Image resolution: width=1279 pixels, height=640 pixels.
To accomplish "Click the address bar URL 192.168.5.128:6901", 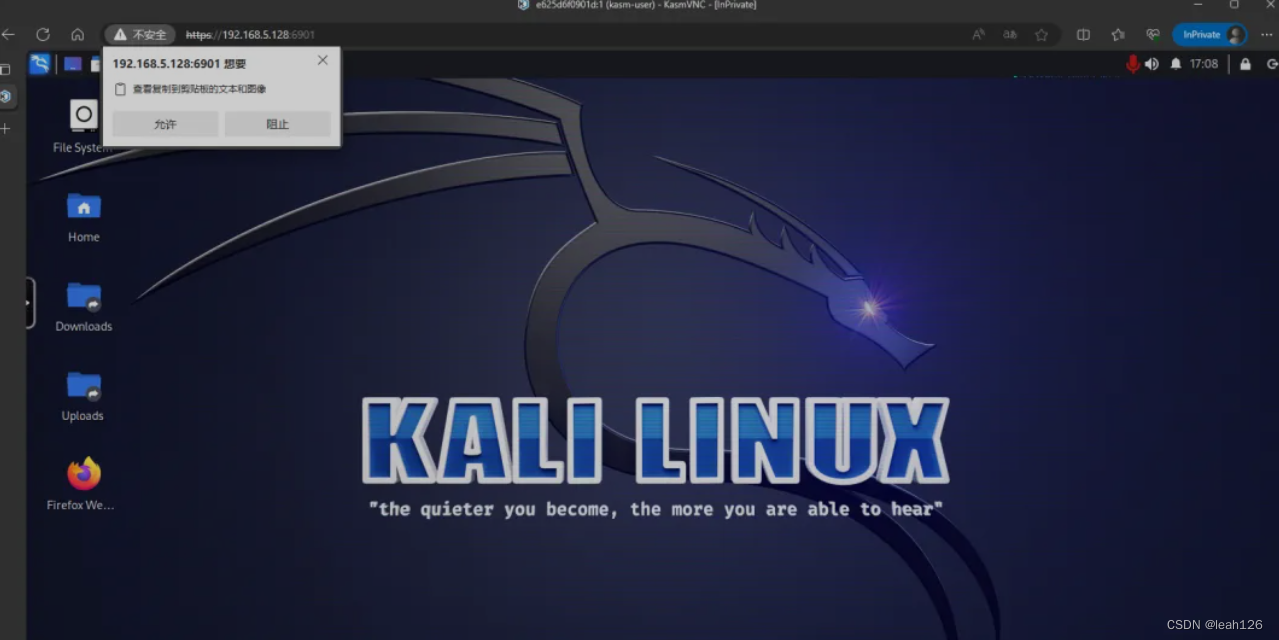I will click(x=250, y=34).
